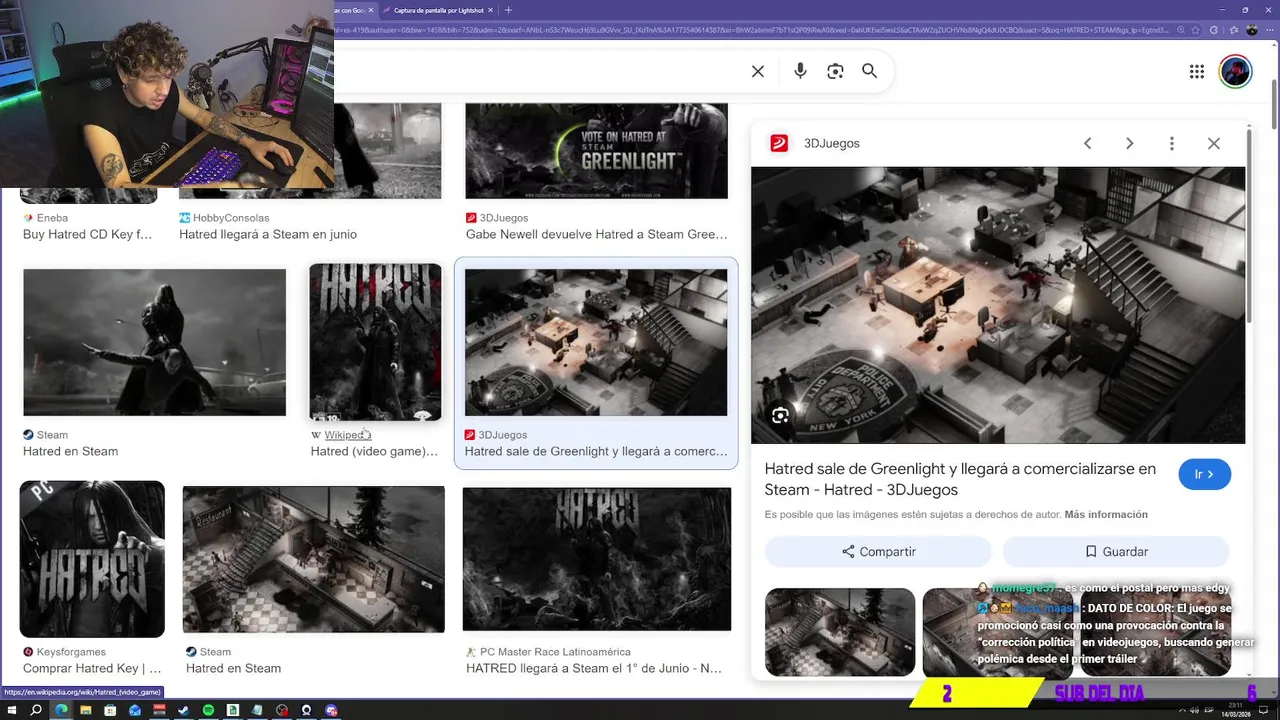Open the PC Master Race Latinoamérica thumbnail

point(597,559)
